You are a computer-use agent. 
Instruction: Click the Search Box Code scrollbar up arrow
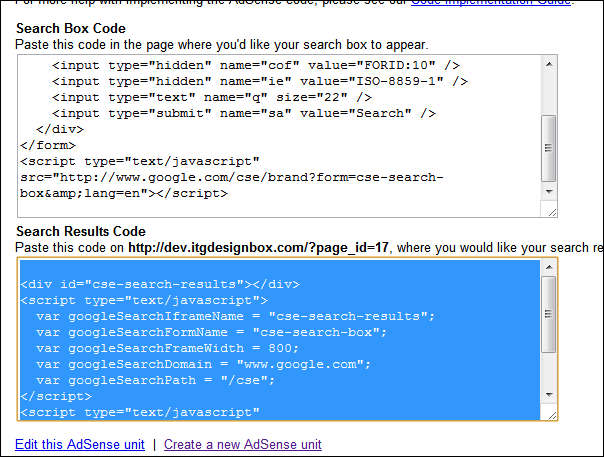pos(549,64)
